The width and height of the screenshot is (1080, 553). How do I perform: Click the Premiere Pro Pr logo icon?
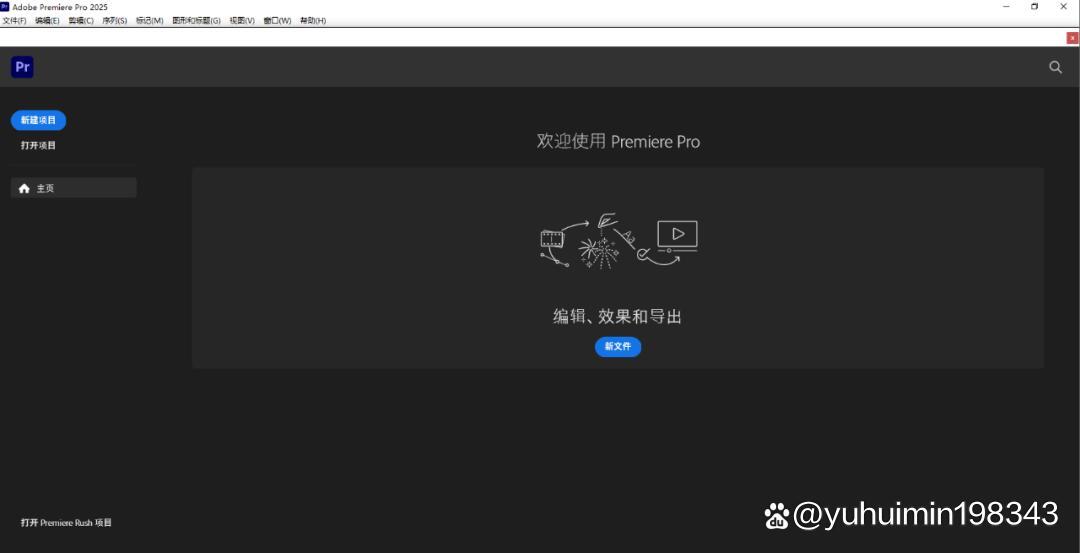point(22,67)
